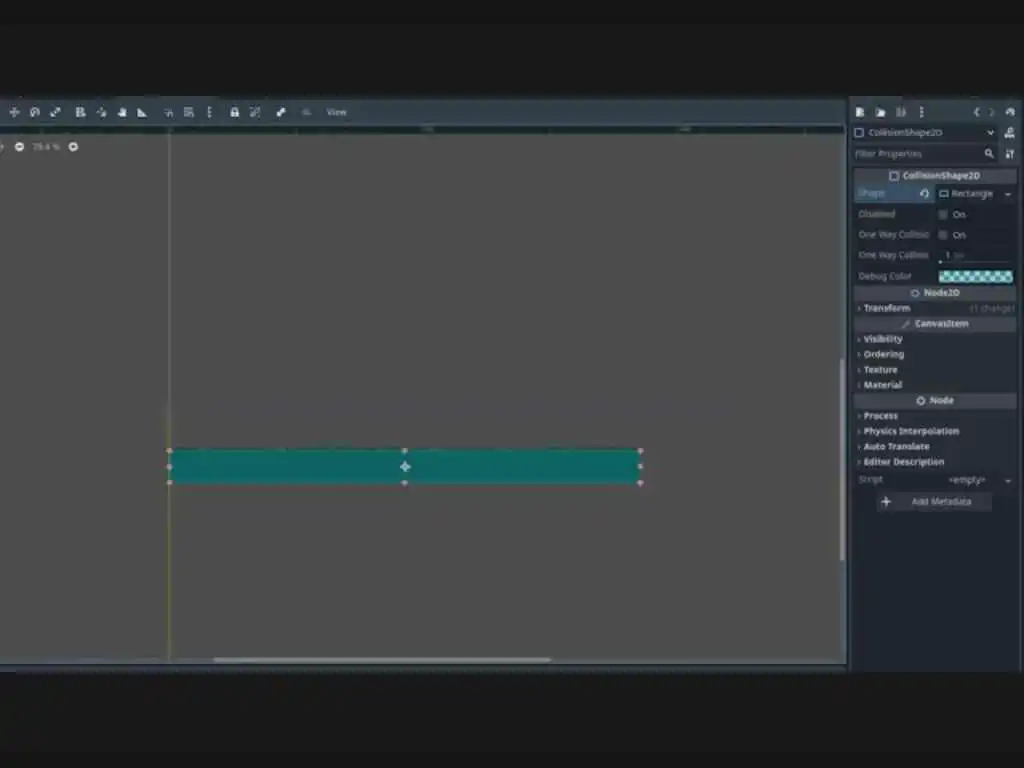Focus the Filter Properties search field
1024x768 pixels.
coord(925,153)
